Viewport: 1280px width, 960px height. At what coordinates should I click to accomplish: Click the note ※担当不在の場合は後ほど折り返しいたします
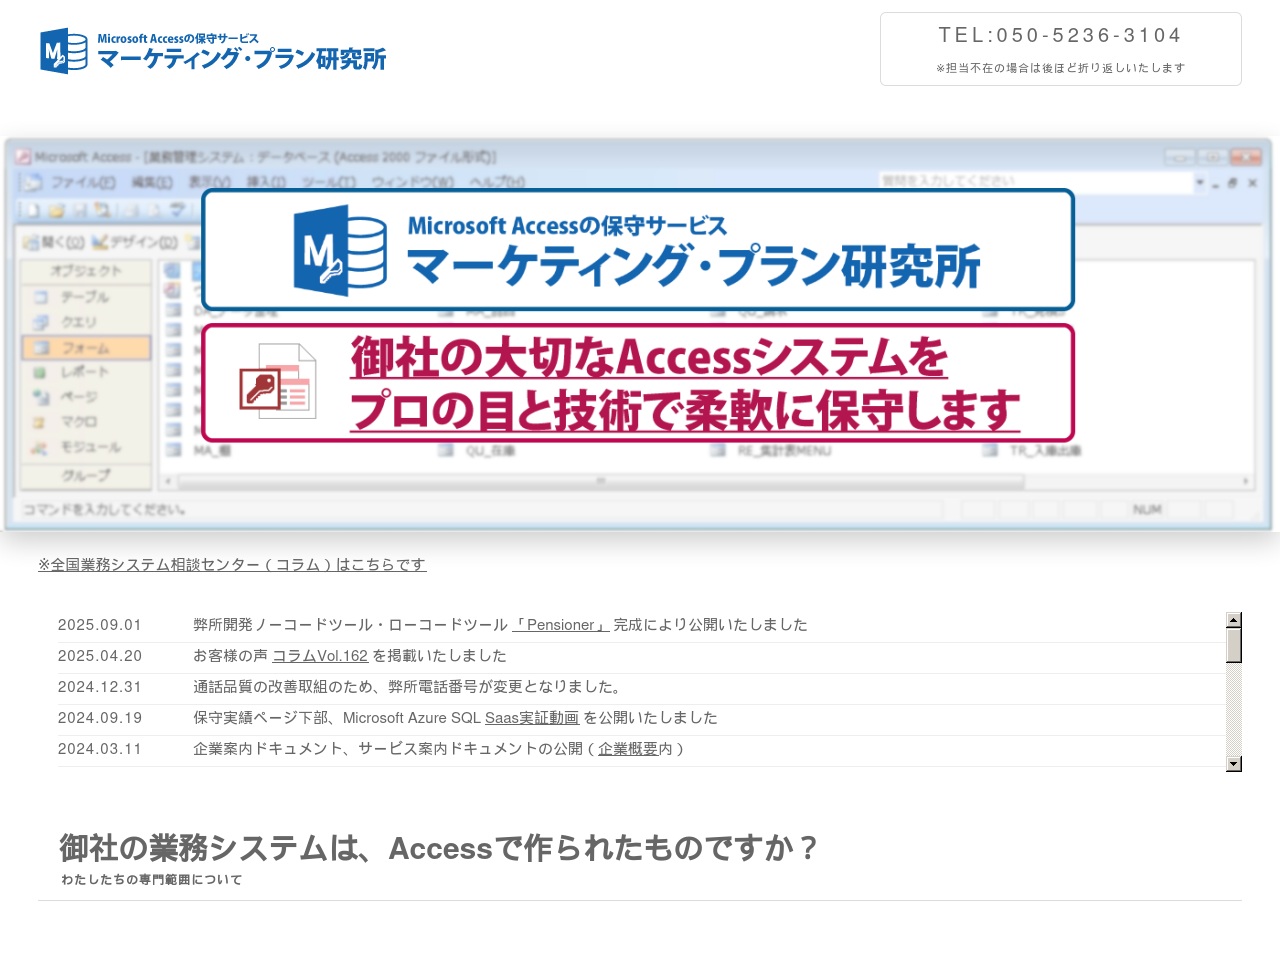[x=1060, y=68]
